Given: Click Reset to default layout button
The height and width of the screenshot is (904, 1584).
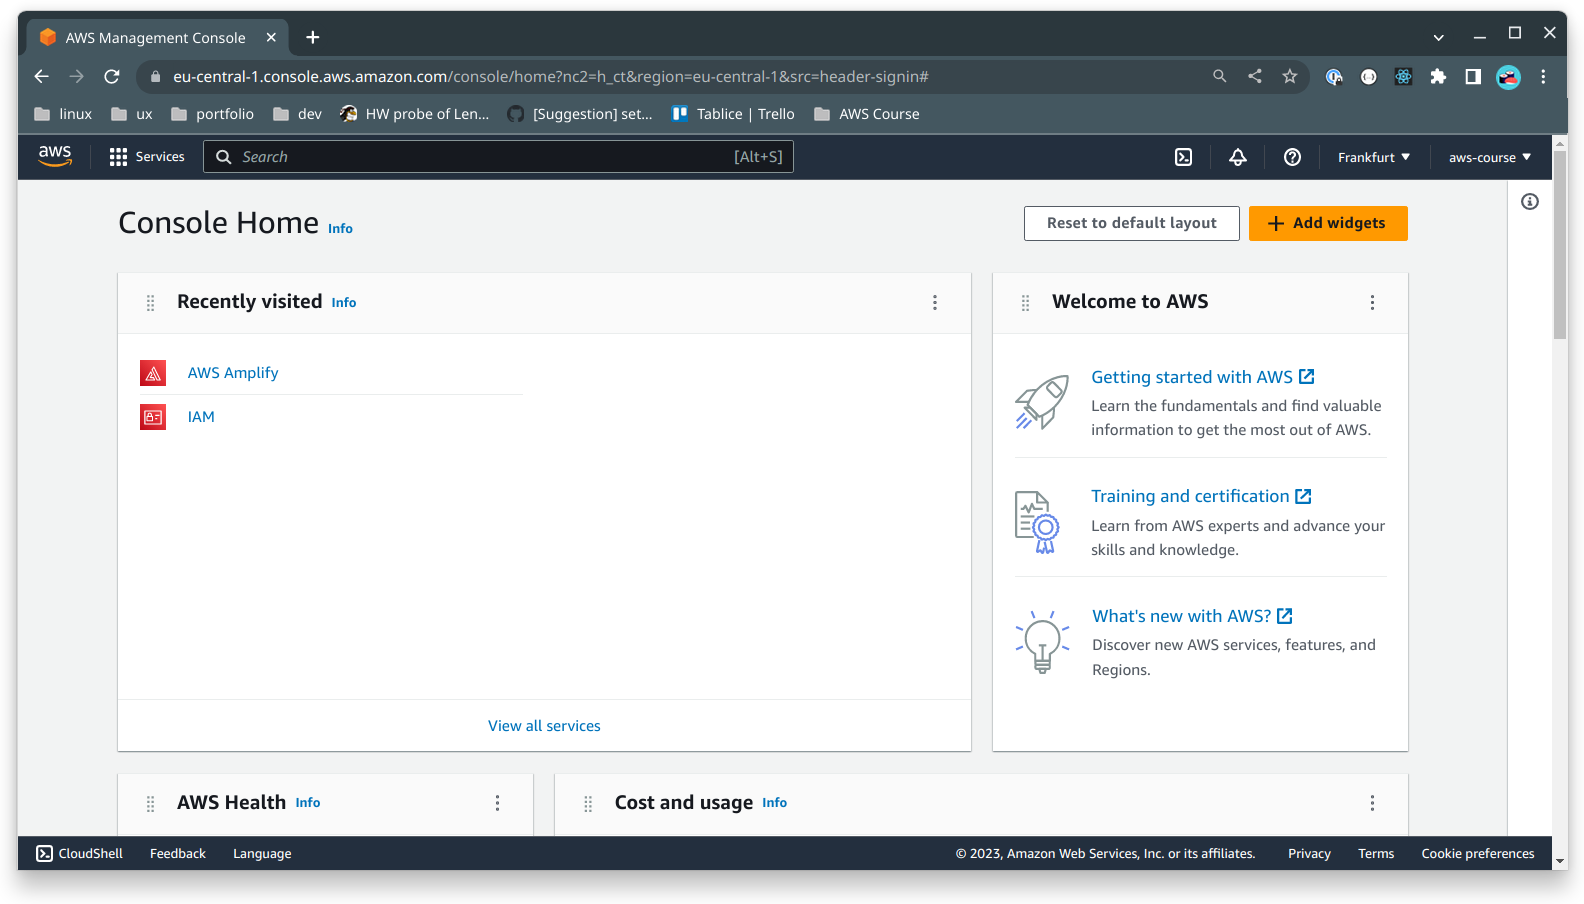Looking at the screenshot, I should pyautogui.click(x=1132, y=223).
